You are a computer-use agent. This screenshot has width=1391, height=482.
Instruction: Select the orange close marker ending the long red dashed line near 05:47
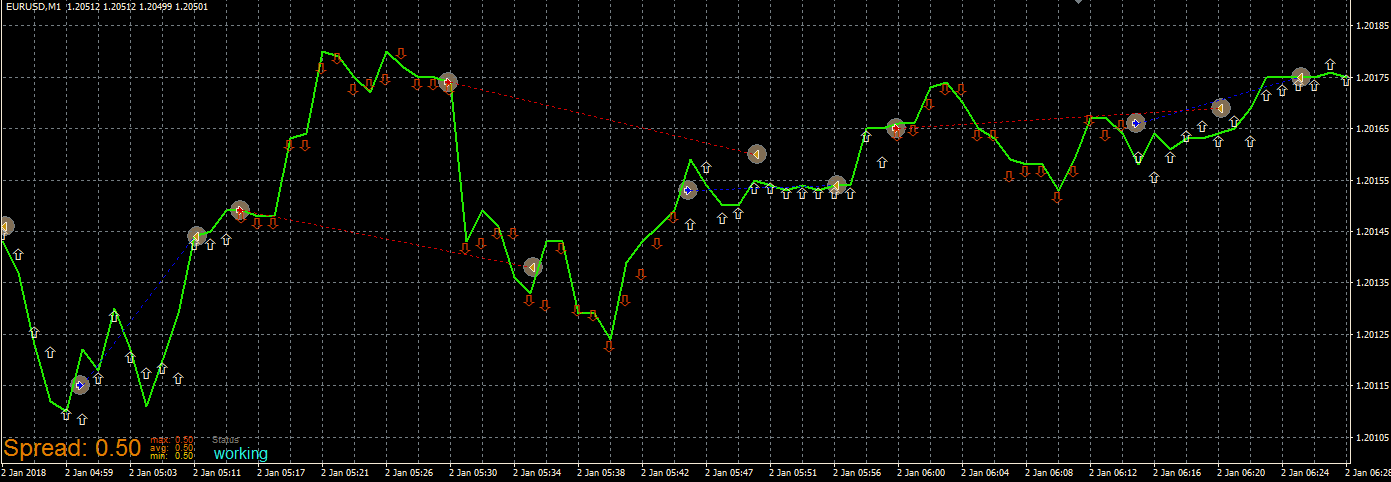click(757, 154)
